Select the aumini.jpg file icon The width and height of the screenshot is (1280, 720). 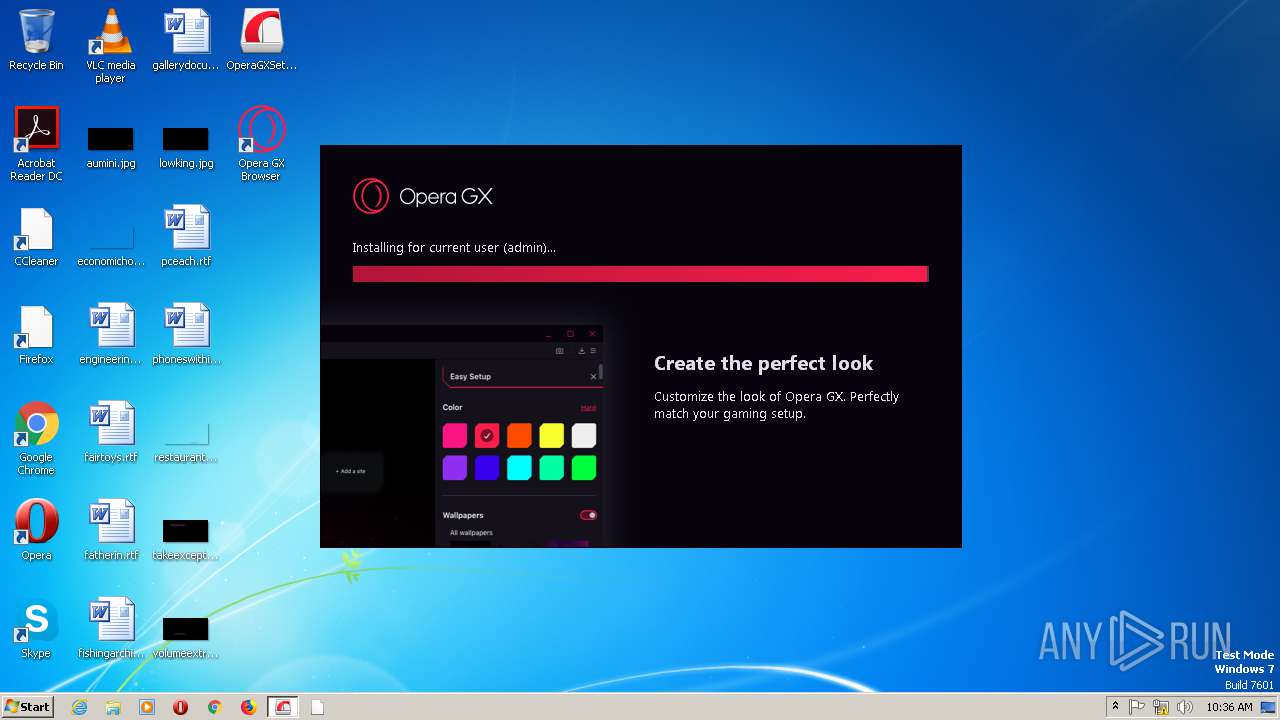tap(110, 147)
